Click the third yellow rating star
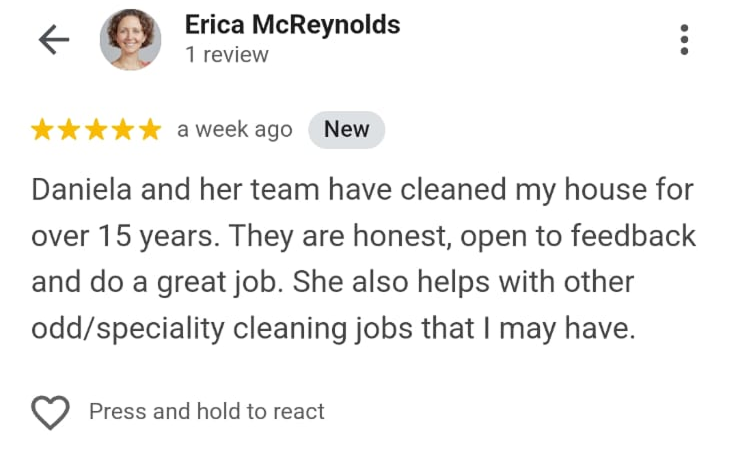This screenshot has width=738, height=455. point(96,129)
